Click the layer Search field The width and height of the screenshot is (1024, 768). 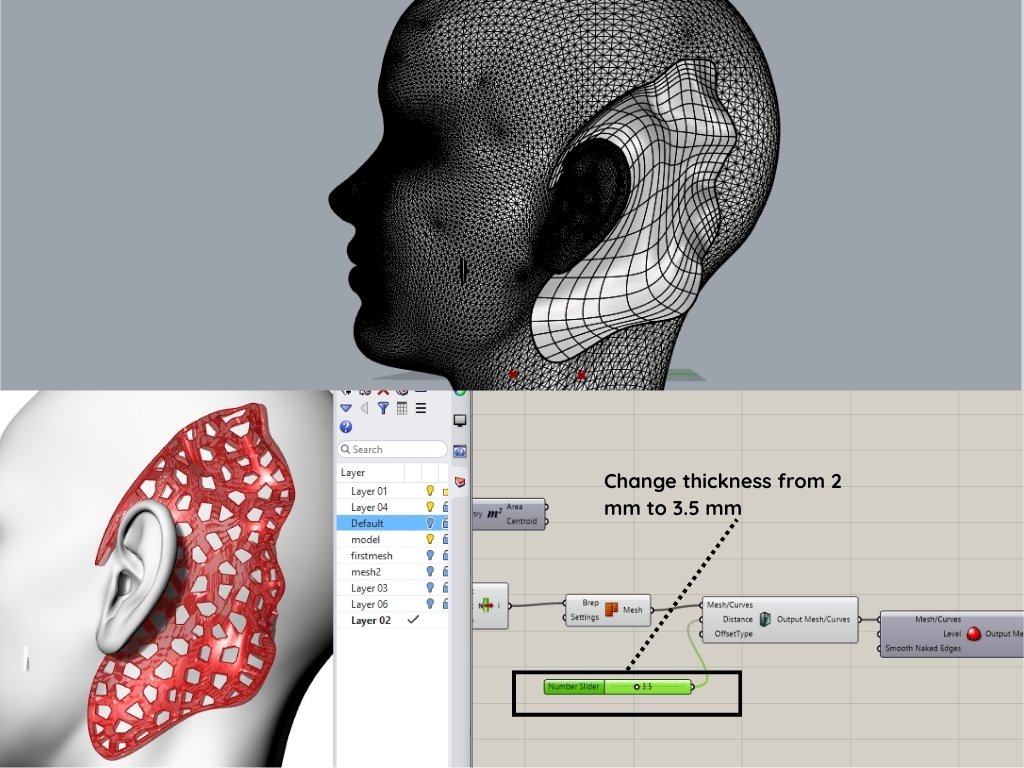tap(393, 450)
